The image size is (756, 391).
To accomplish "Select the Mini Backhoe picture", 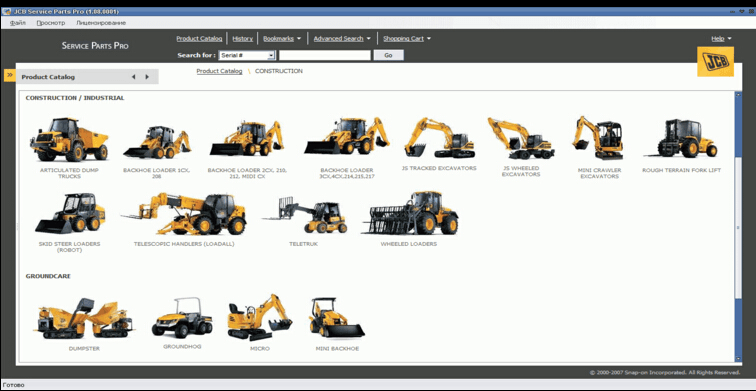I will pyautogui.click(x=337, y=318).
